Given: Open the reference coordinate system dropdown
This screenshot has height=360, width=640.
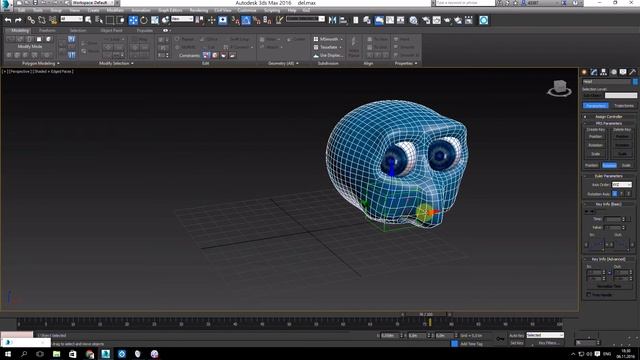Looking at the screenshot, I should coord(182,19).
